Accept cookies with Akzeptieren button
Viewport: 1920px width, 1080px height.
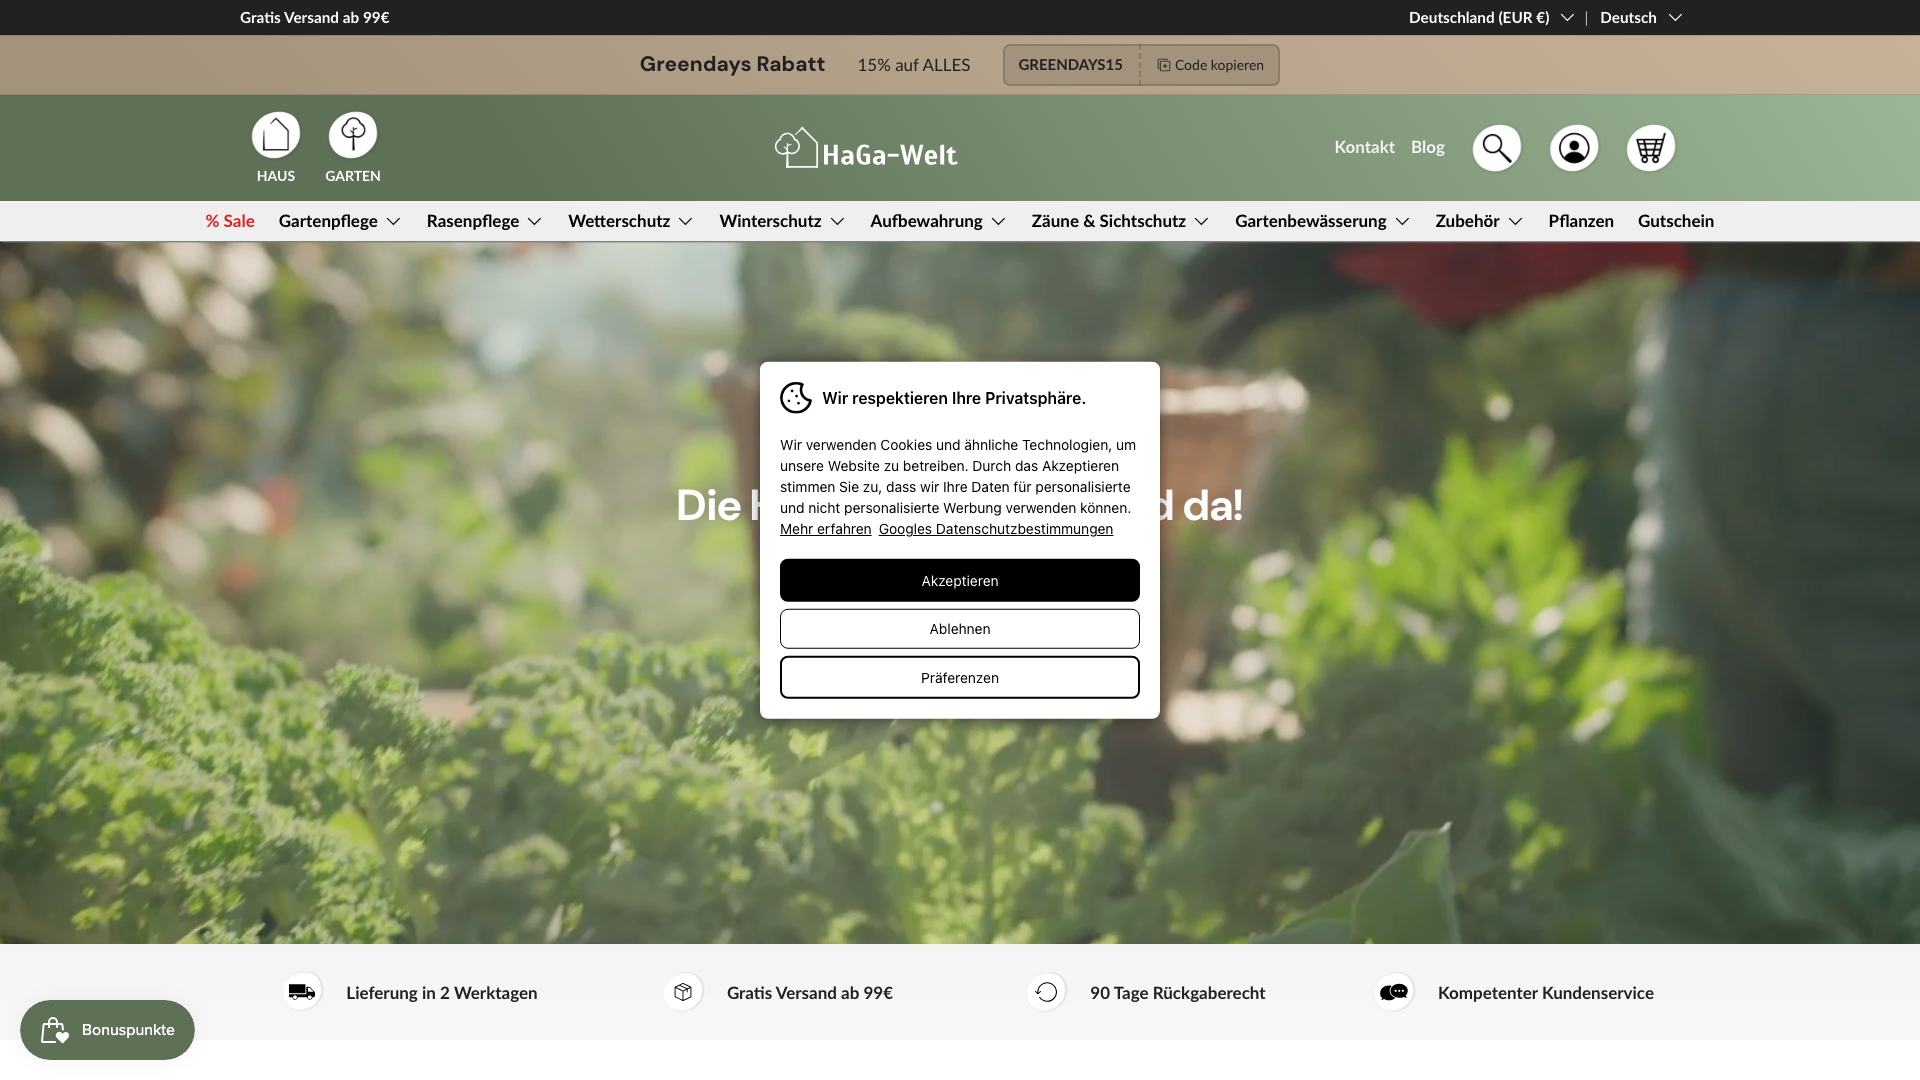pos(960,580)
